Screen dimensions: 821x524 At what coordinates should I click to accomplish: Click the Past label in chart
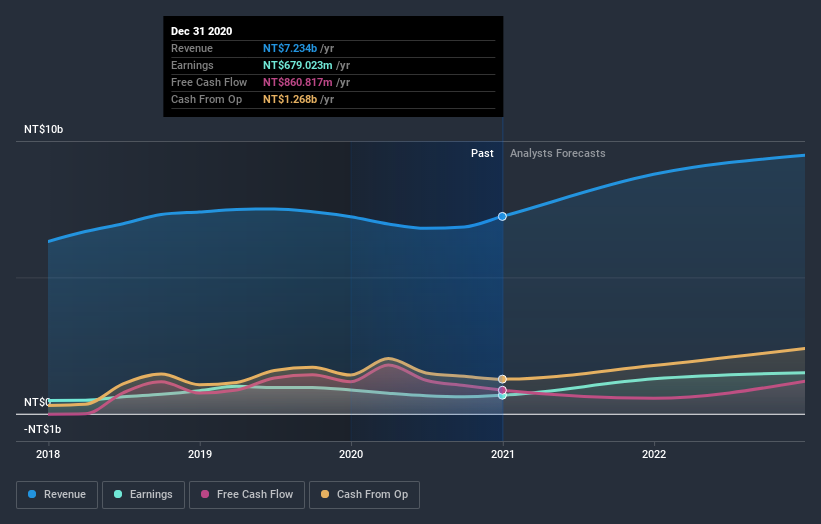(482, 153)
